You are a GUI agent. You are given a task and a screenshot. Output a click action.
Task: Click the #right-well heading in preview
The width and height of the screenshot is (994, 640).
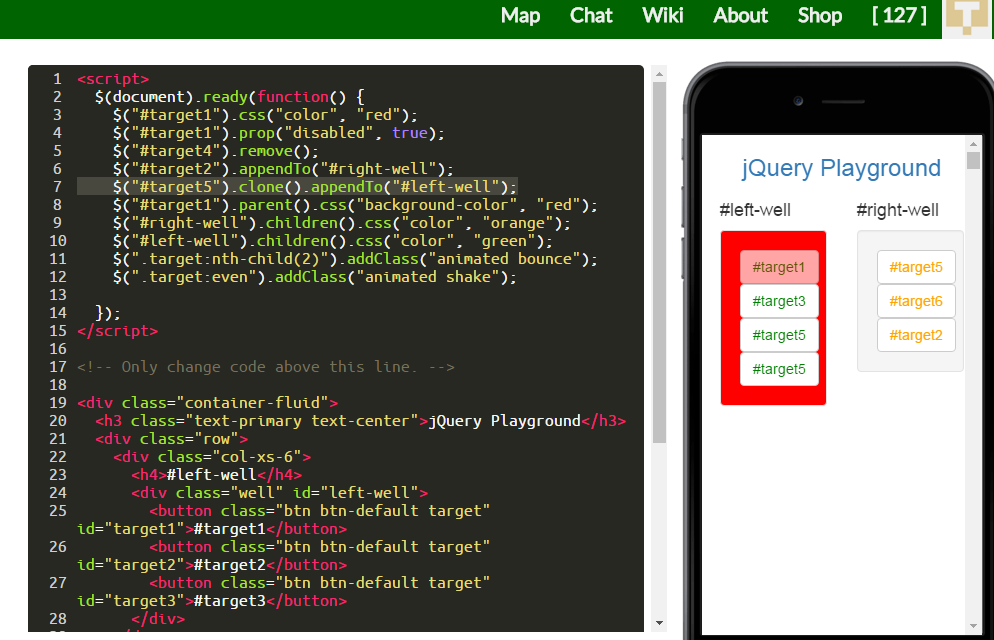click(897, 210)
